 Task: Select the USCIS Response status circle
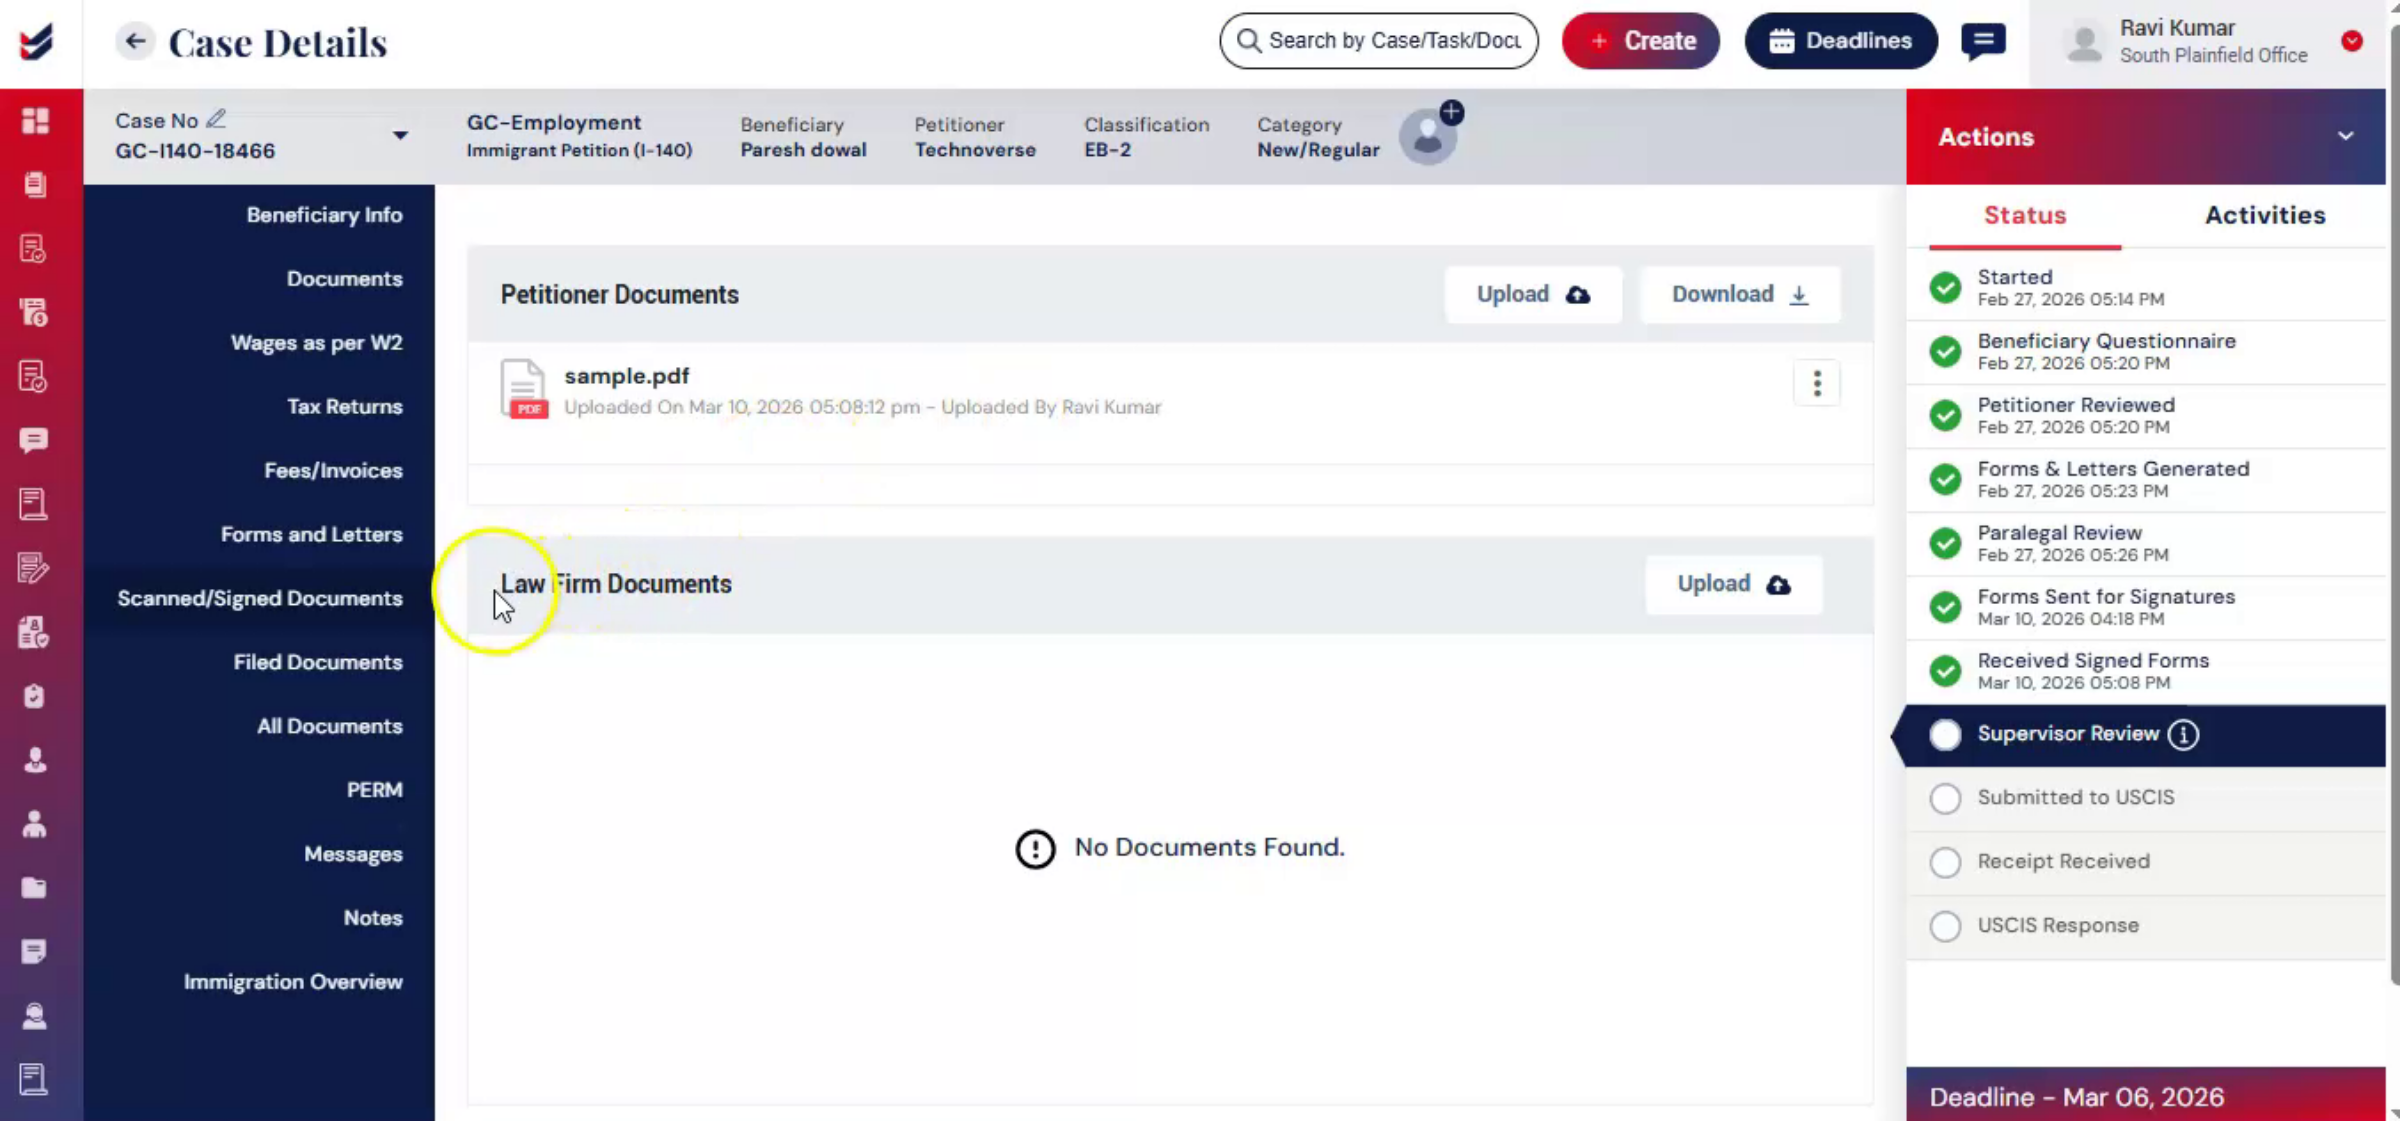pyautogui.click(x=1945, y=926)
